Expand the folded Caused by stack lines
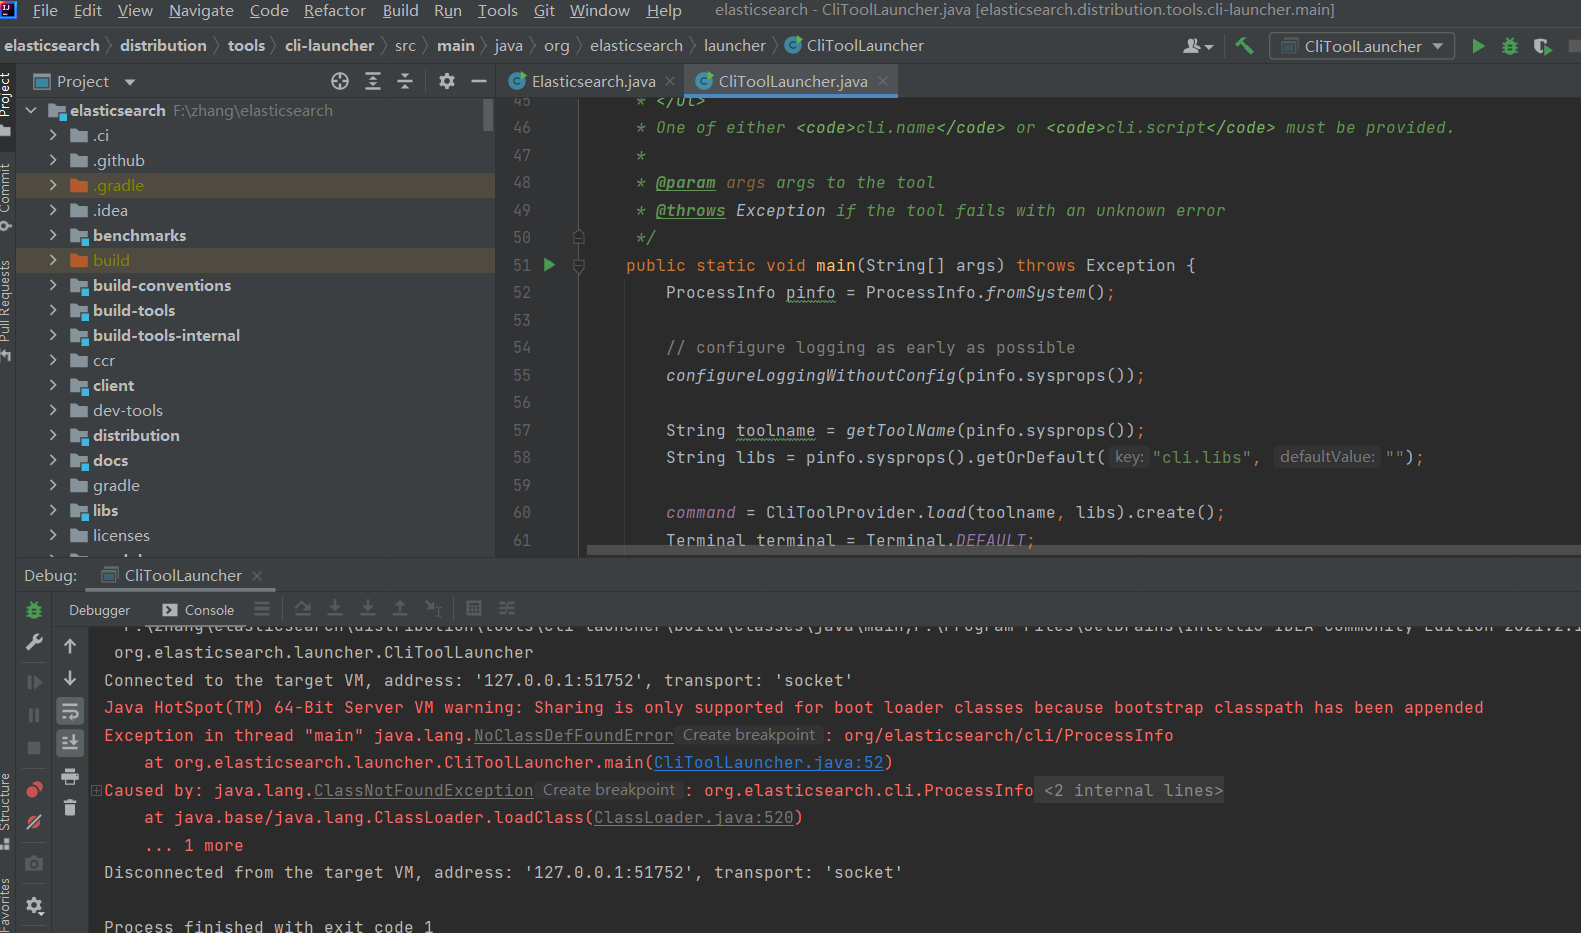 (x=97, y=790)
